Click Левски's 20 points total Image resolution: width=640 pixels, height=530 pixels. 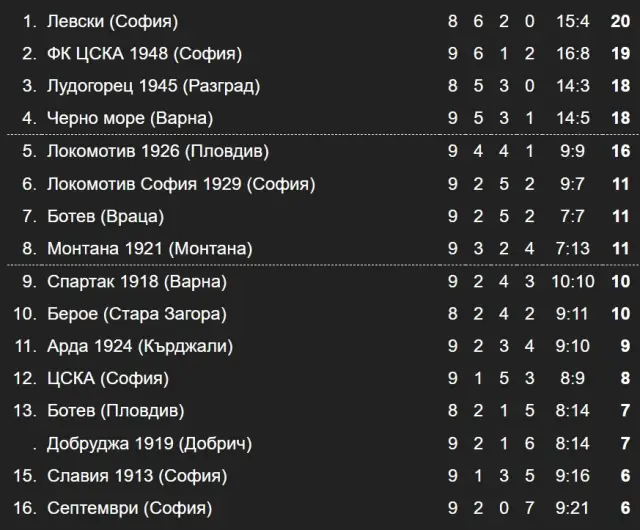click(620, 21)
